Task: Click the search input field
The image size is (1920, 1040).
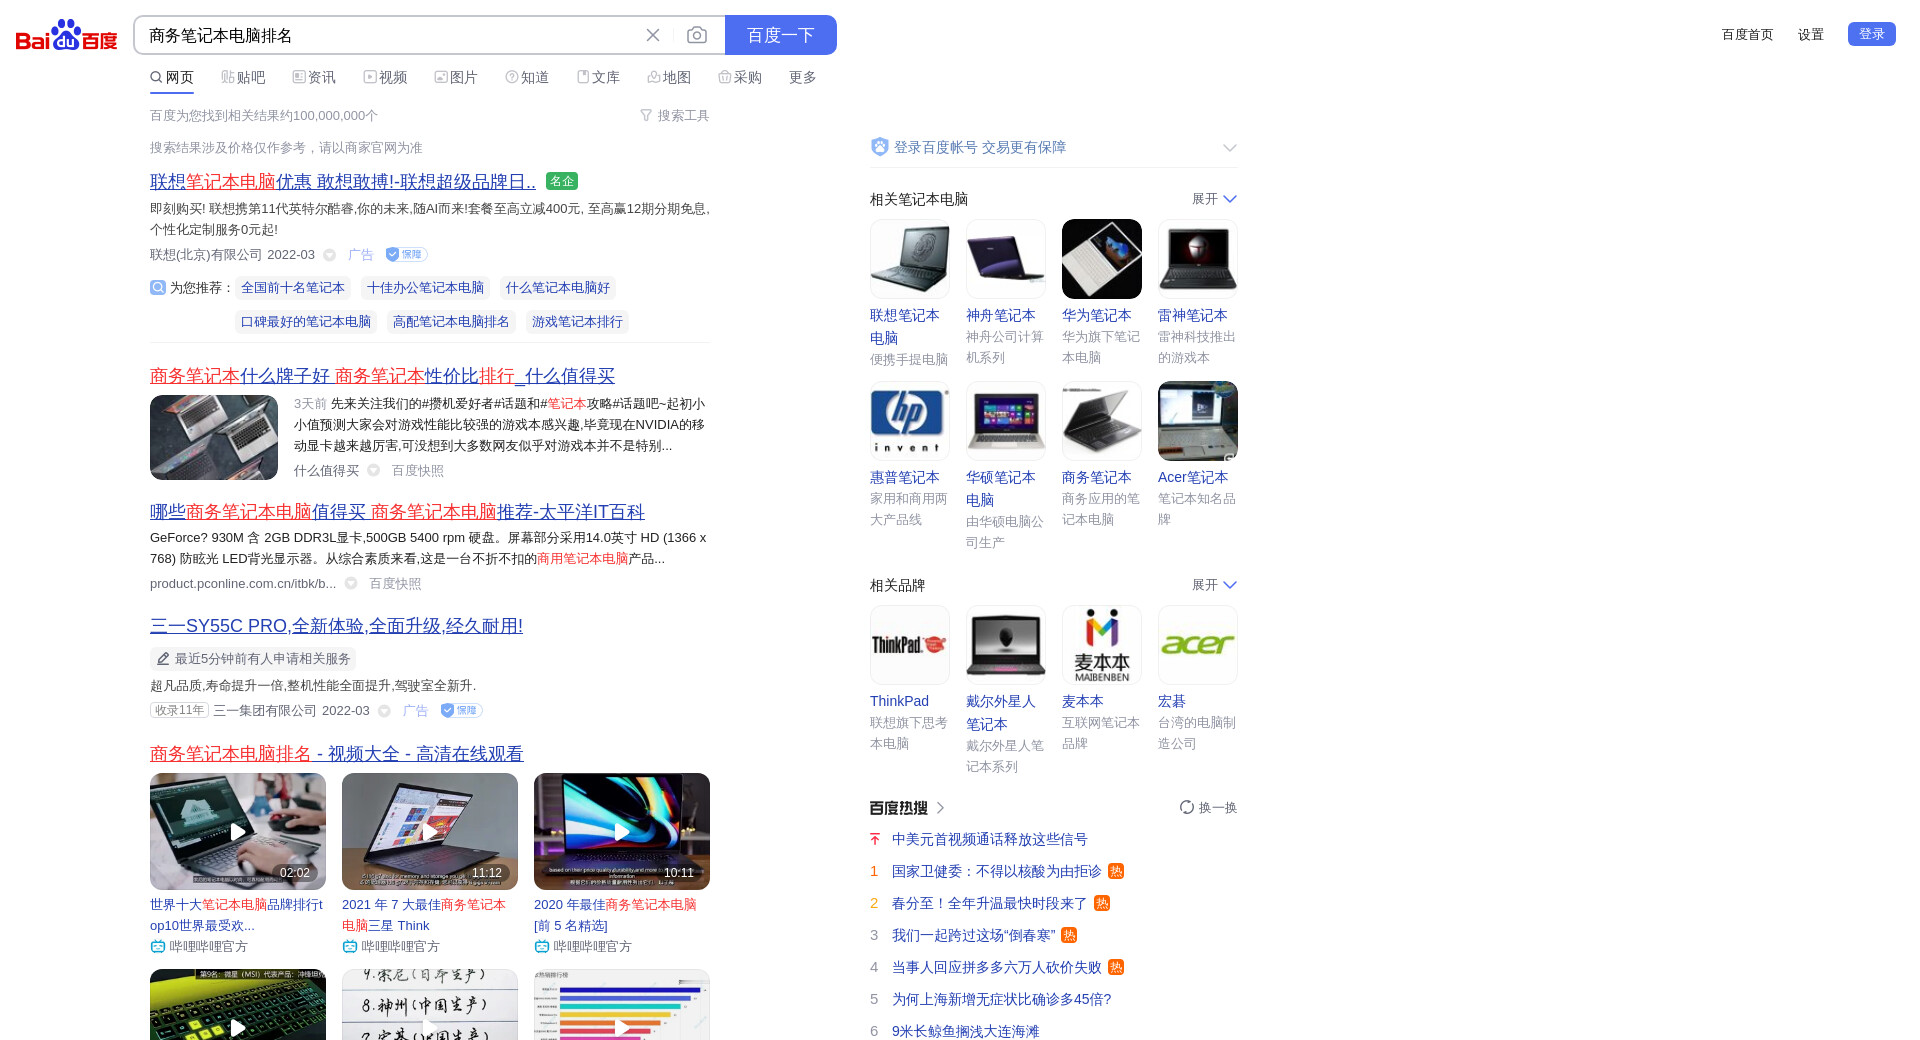Action: tap(390, 35)
